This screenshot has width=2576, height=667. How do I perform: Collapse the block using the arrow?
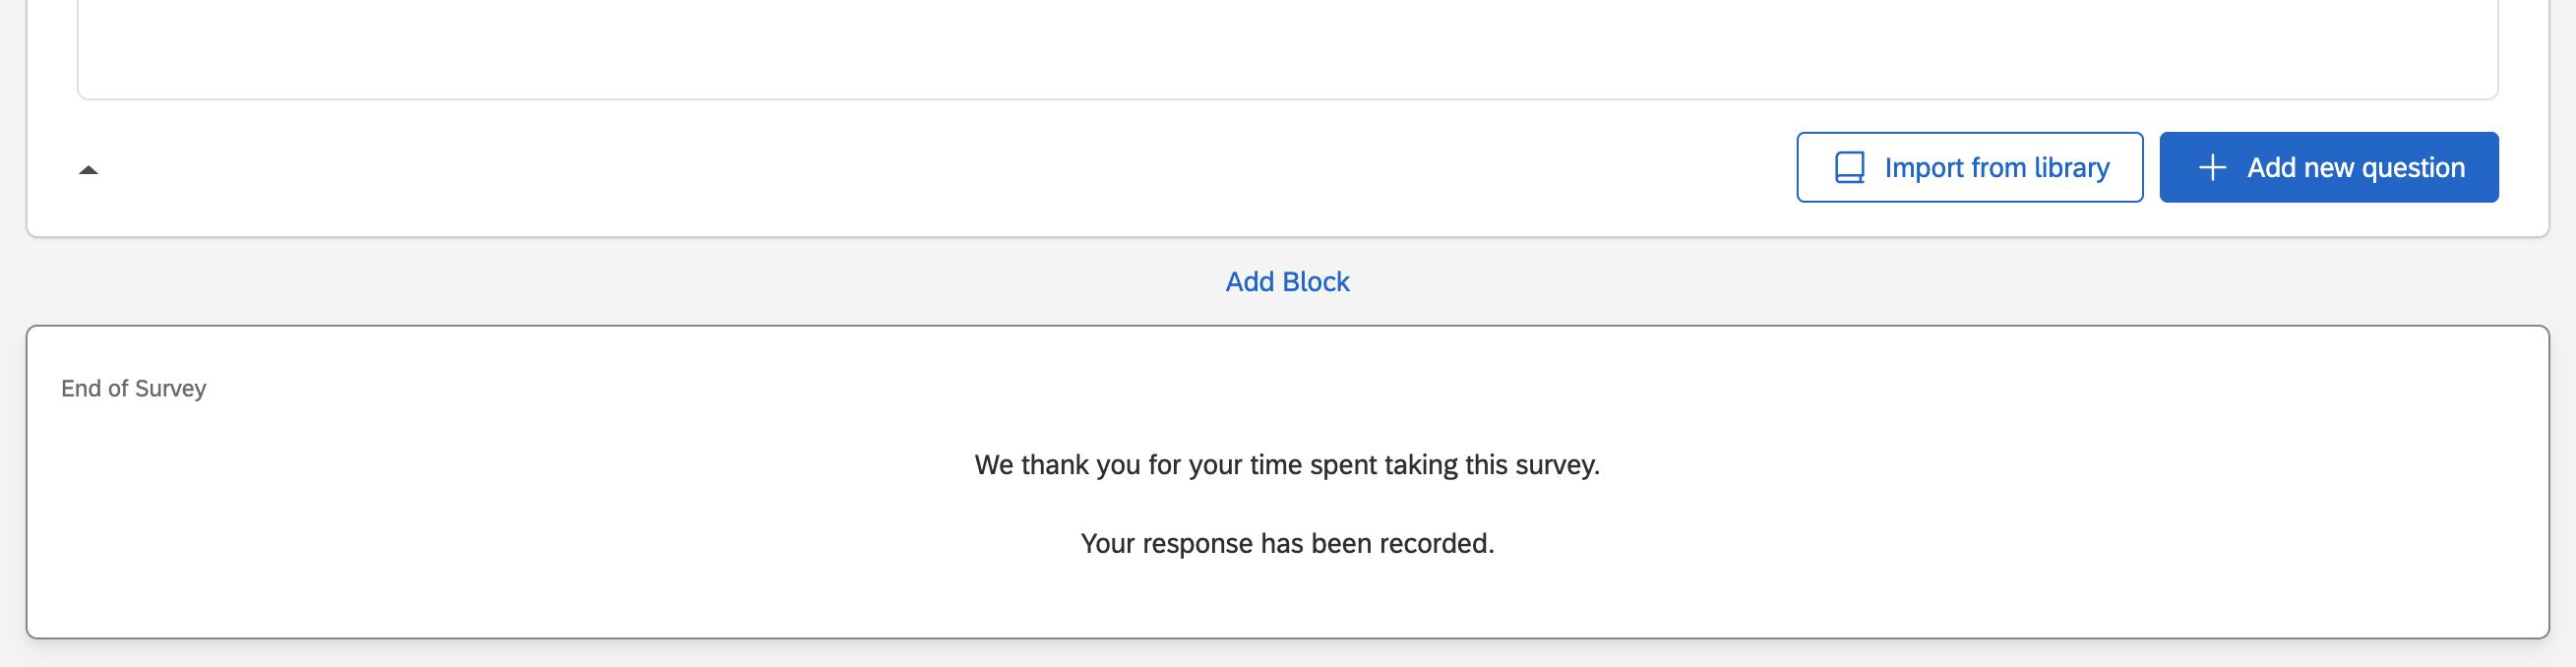(88, 170)
